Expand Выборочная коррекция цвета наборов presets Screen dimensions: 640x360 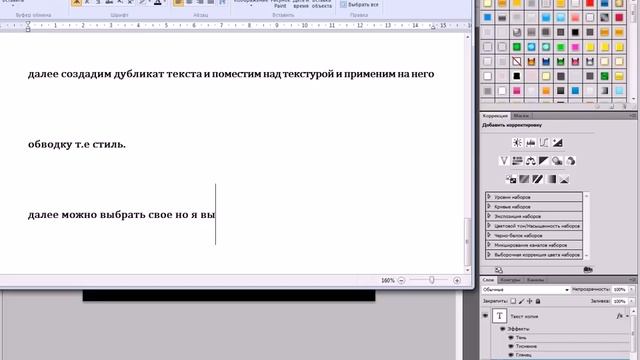(x=489, y=254)
